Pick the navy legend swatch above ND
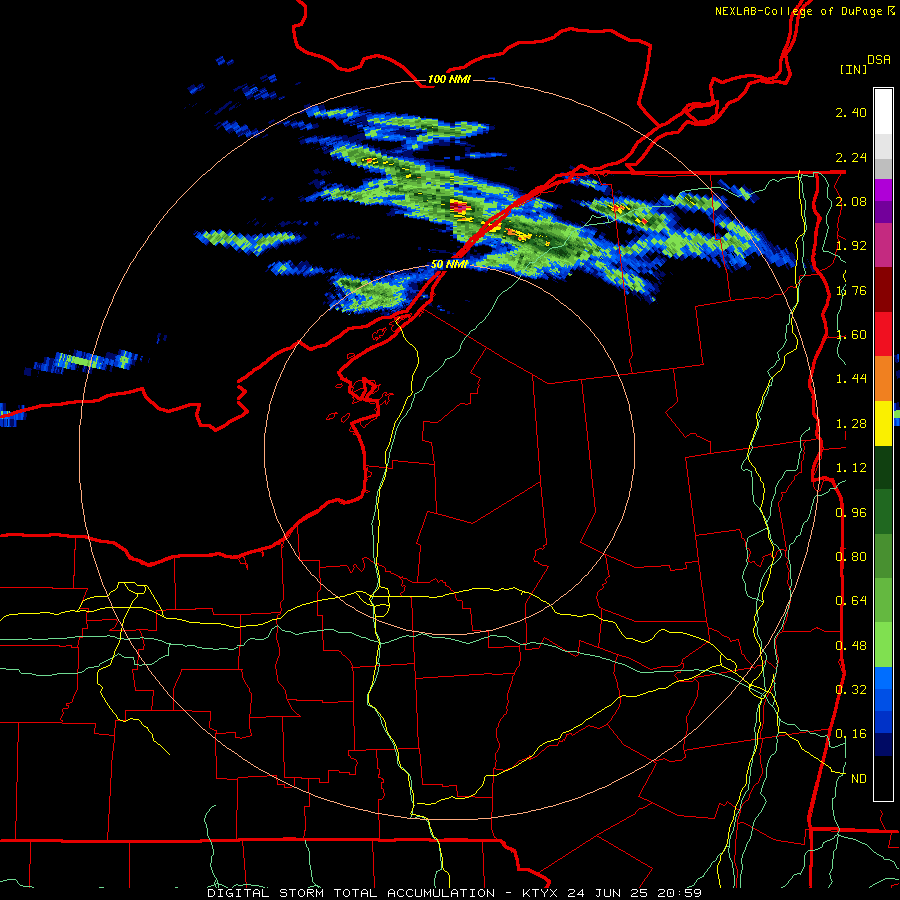This screenshot has height=900, width=900. [883, 745]
